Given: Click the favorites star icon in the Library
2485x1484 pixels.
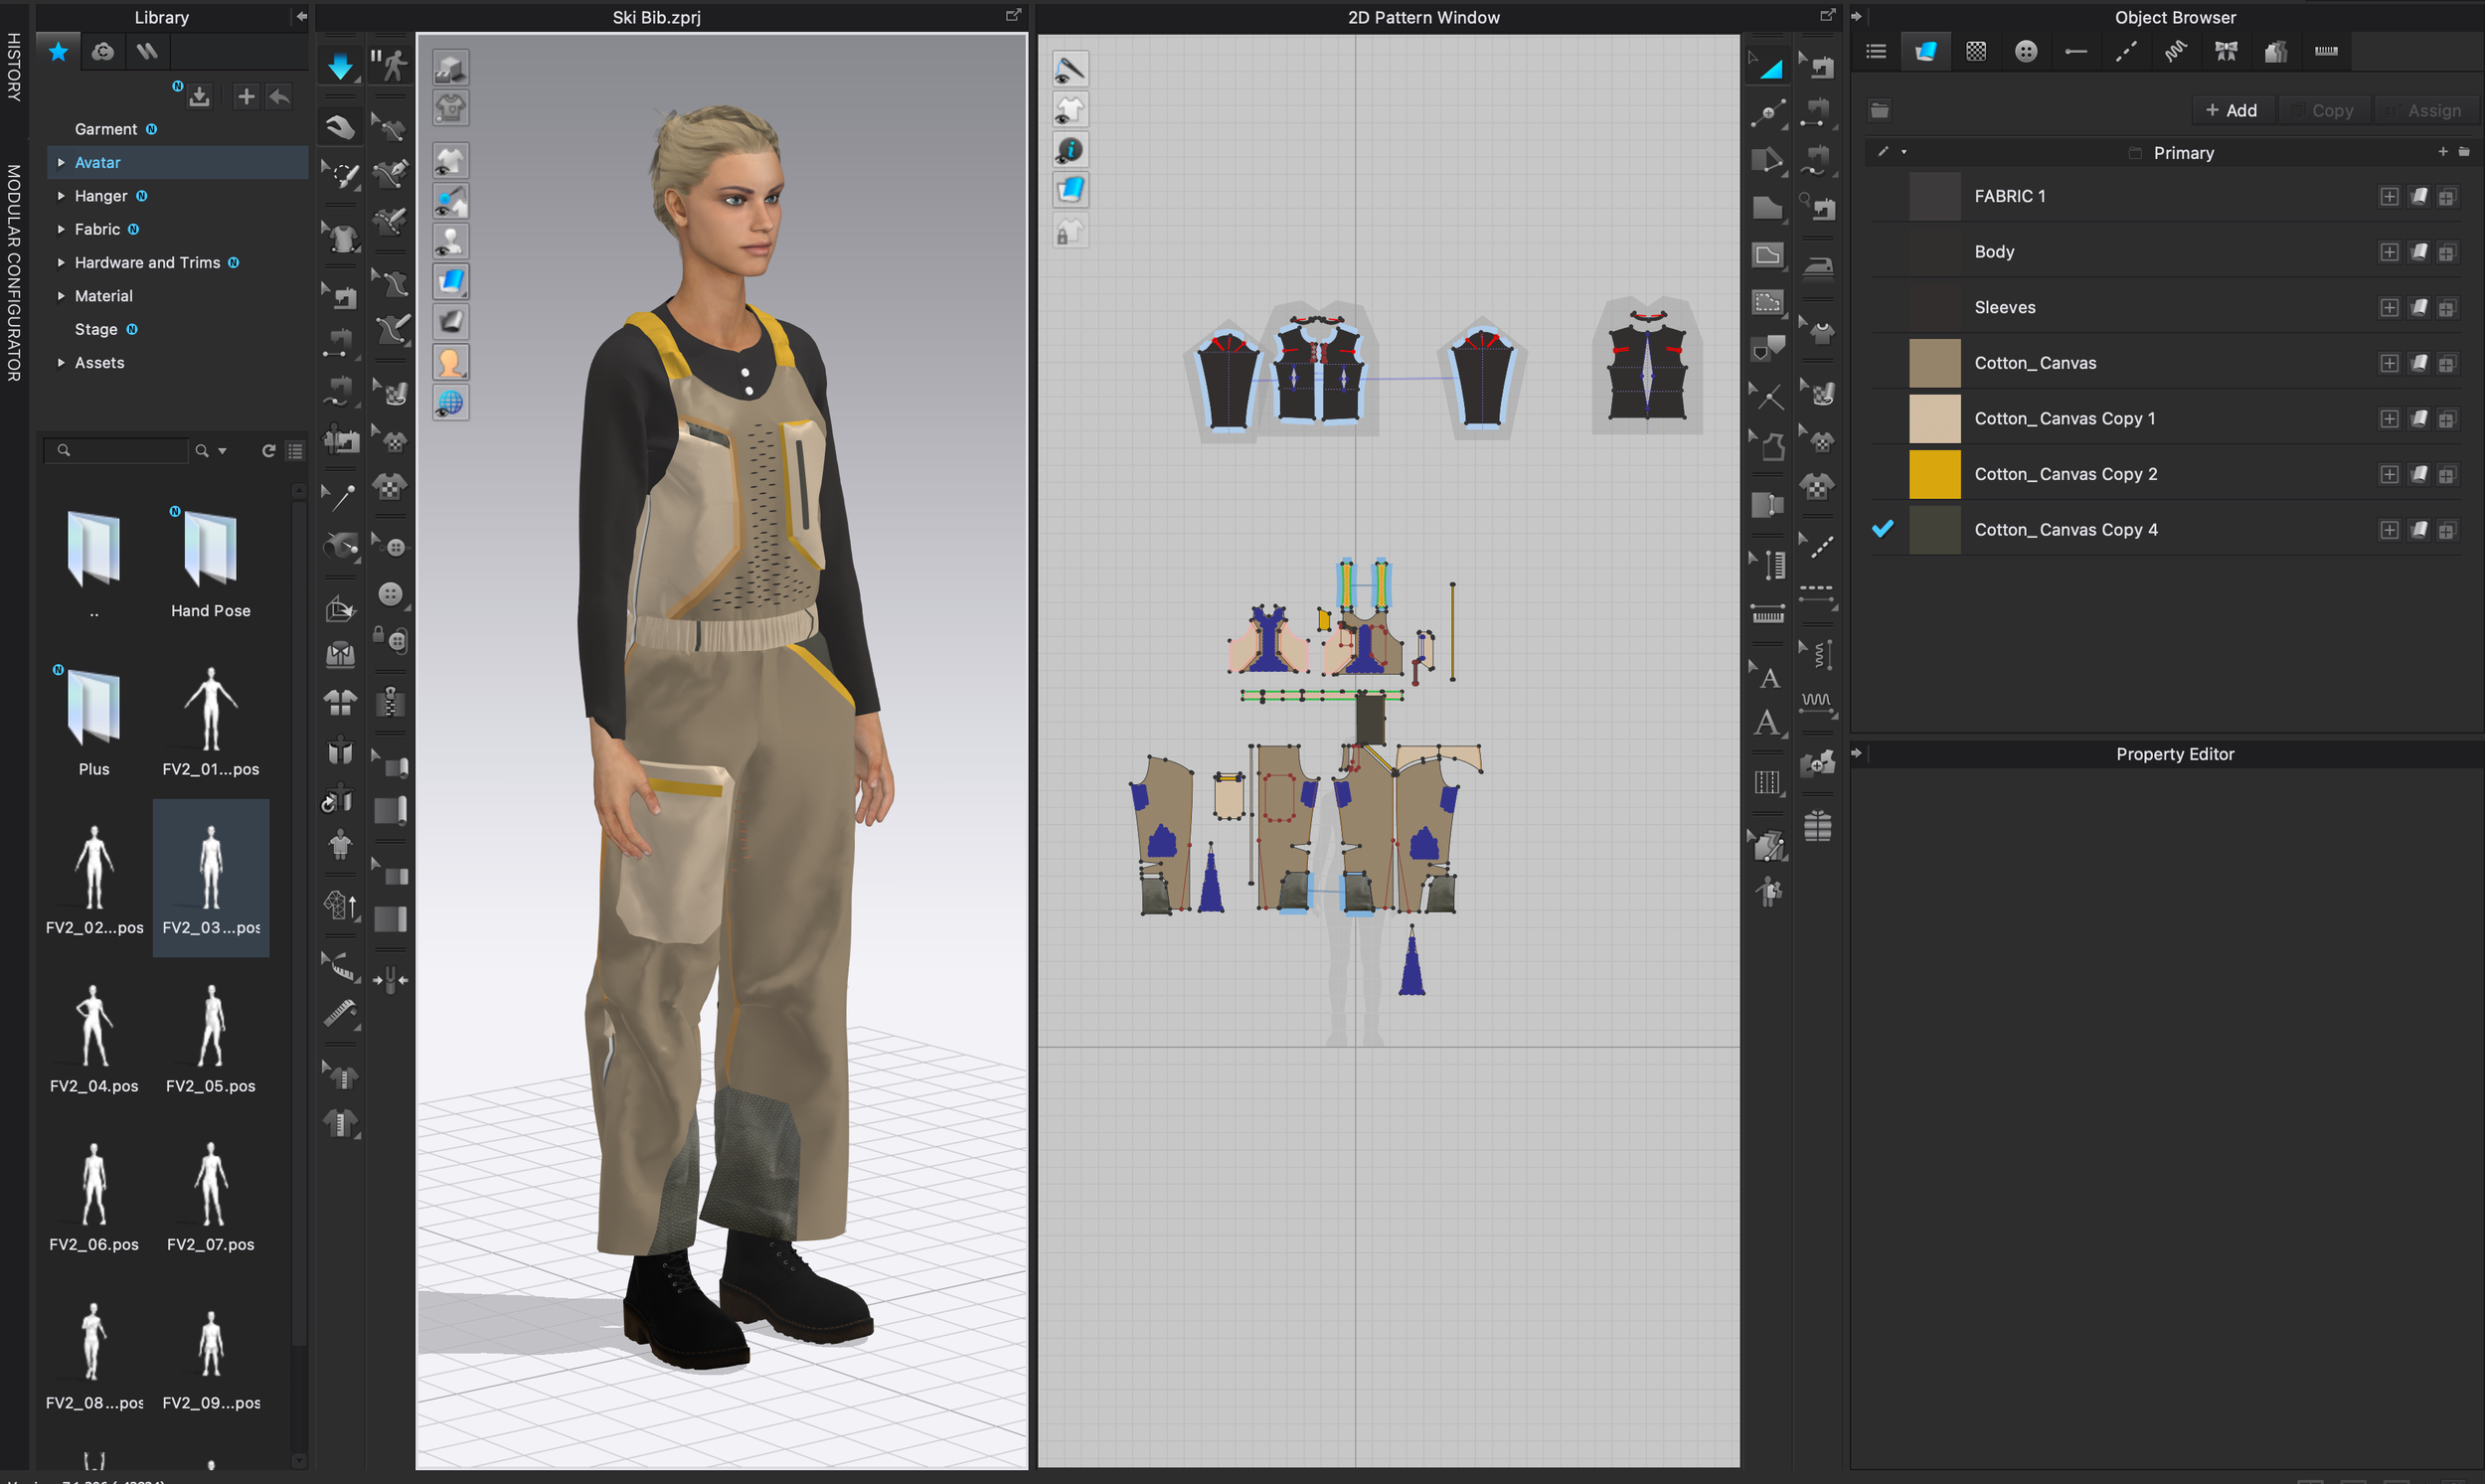Looking at the screenshot, I should pyautogui.click(x=57, y=51).
